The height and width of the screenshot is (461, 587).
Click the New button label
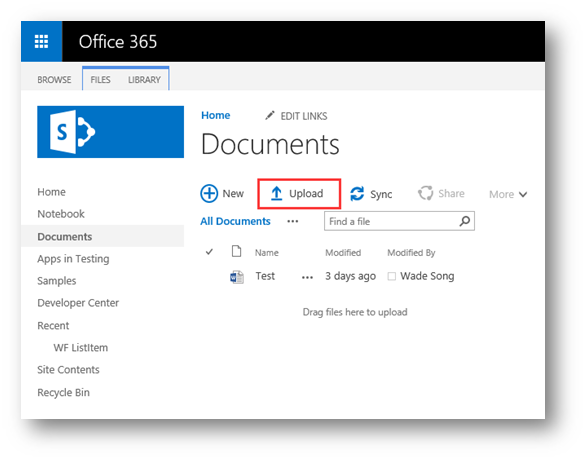tap(233, 194)
